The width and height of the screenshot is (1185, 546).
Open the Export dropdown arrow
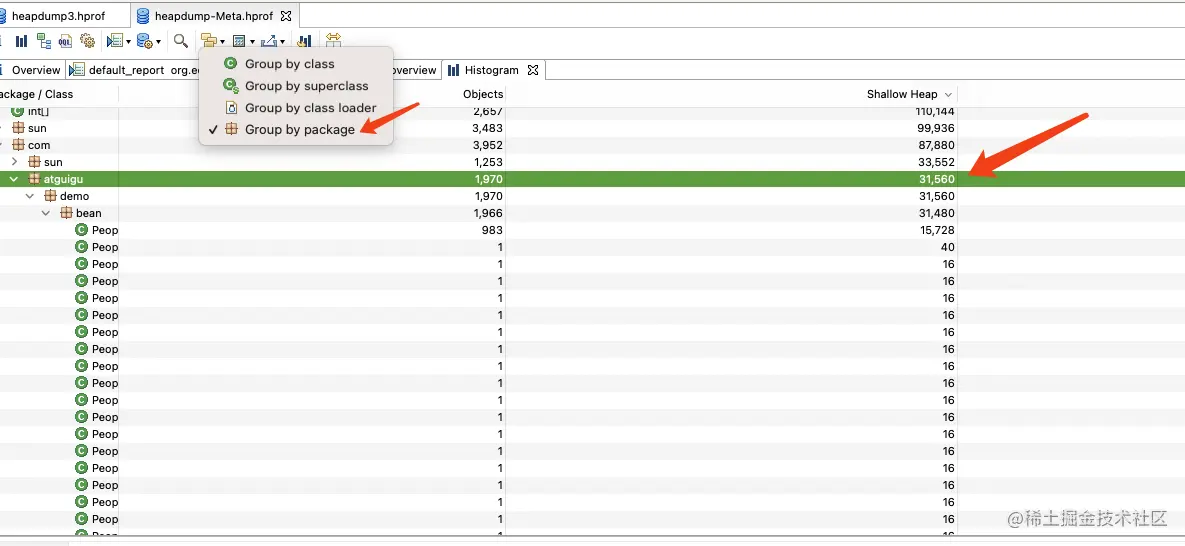(x=282, y=42)
